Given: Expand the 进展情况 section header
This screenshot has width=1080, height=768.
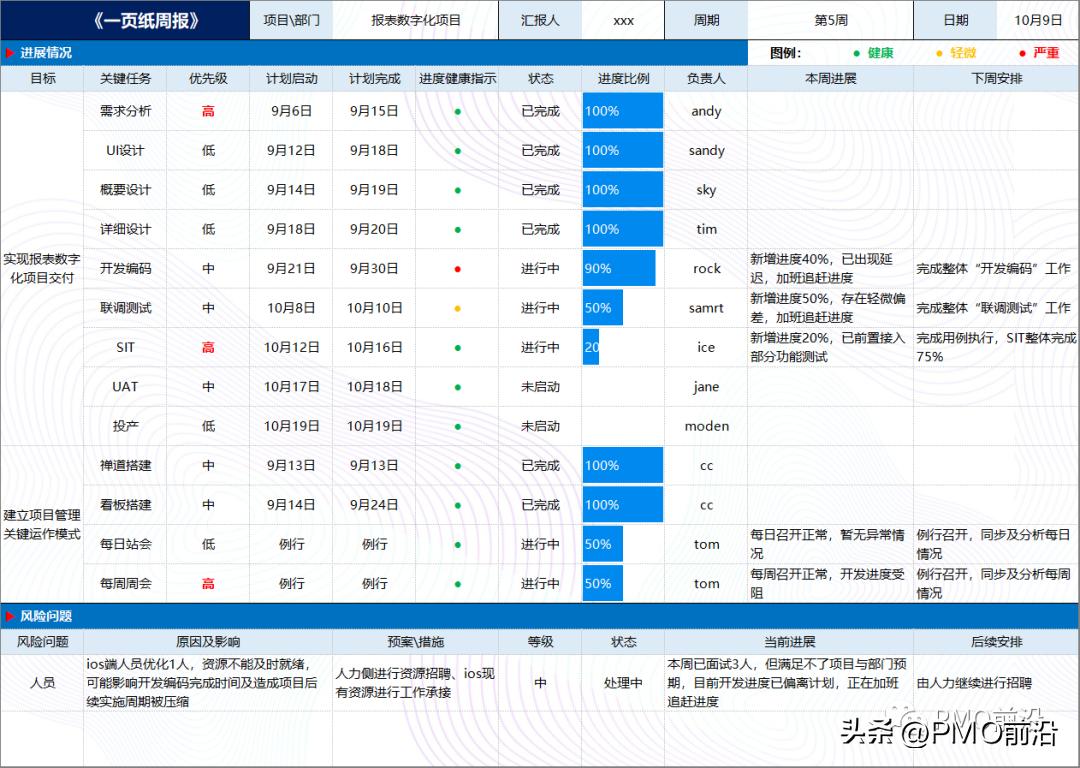Looking at the screenshot, I should coord(44,52).
